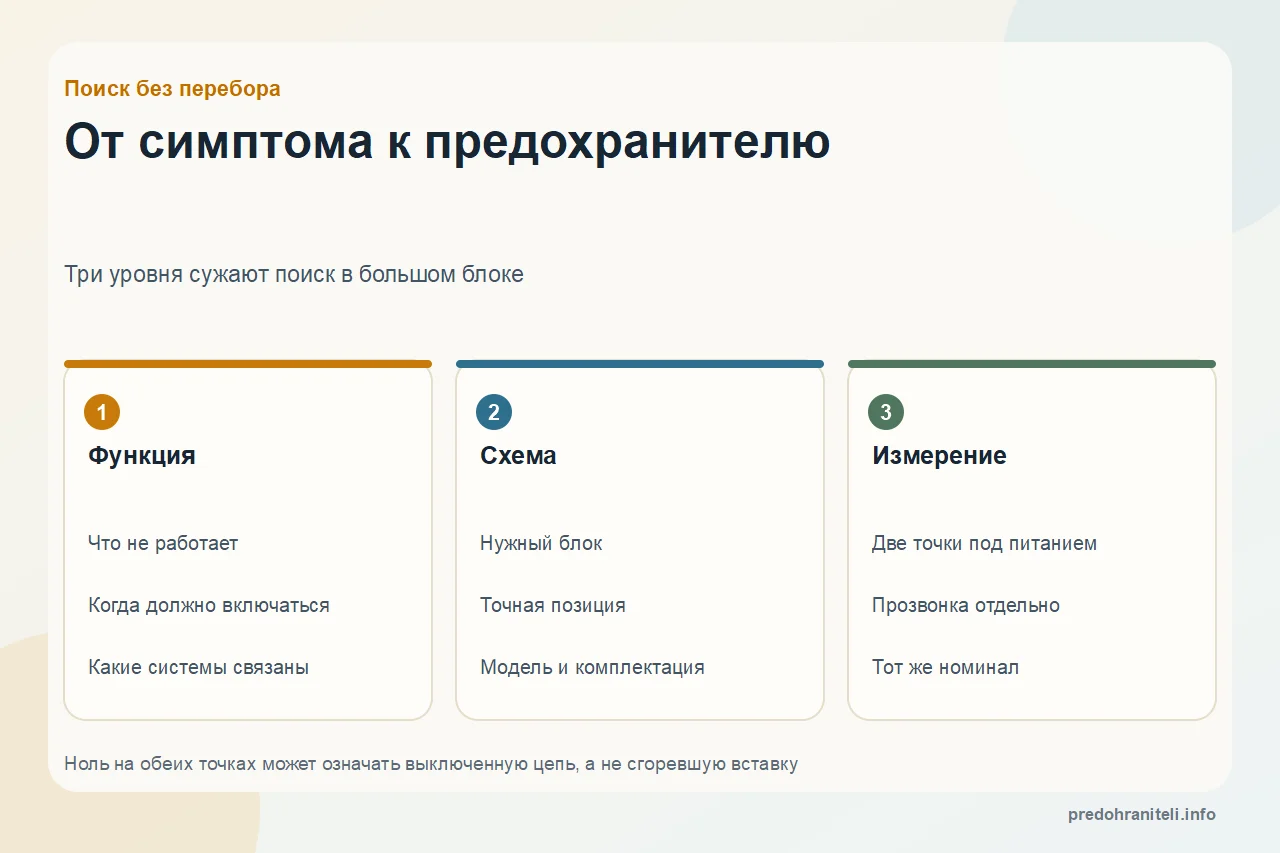
Task: Click the 'Измерение' card title
Action: pos(939,456)
